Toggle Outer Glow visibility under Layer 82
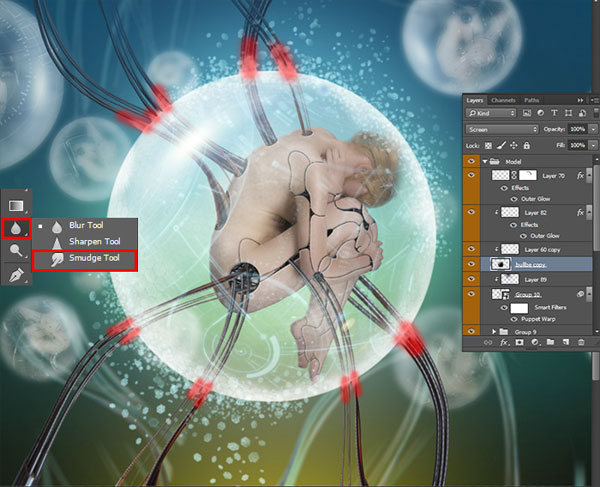 pyautogui.click(x=523, y=236)
